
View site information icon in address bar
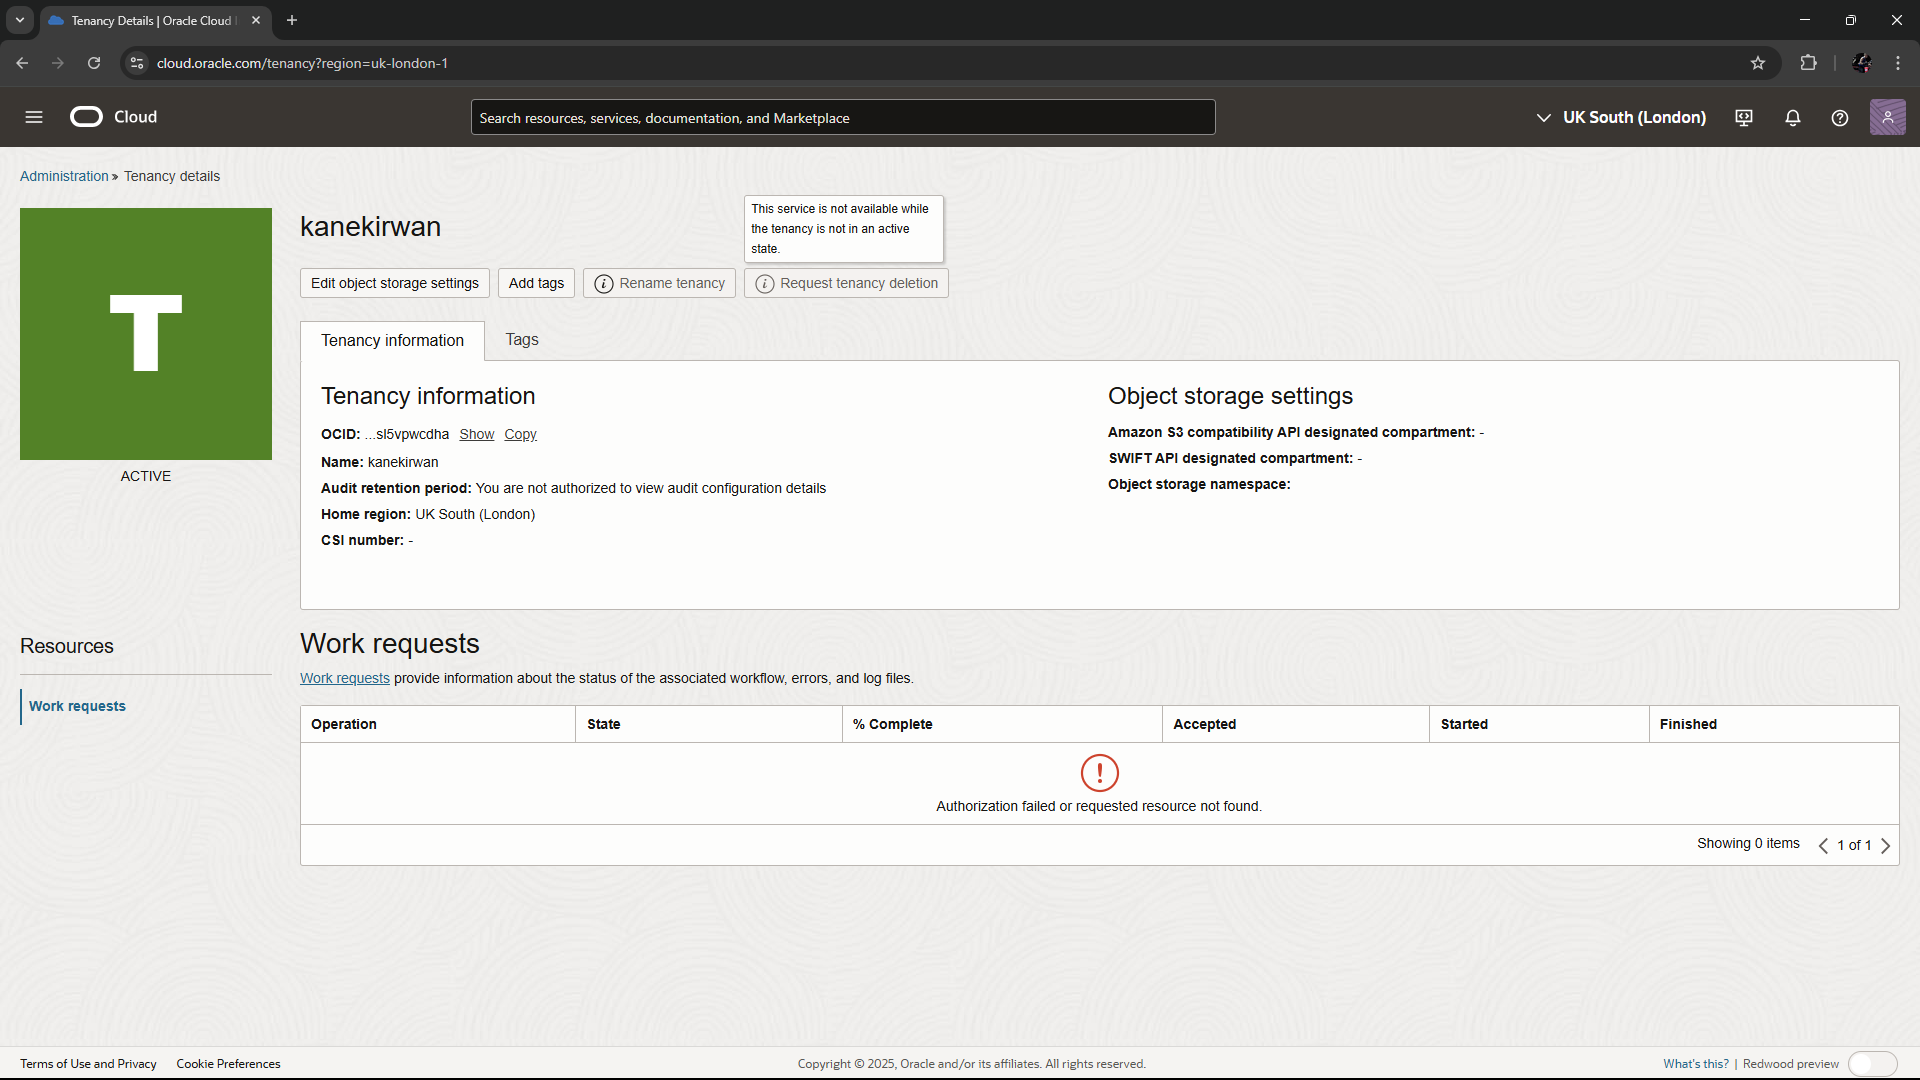pos(137,63)
